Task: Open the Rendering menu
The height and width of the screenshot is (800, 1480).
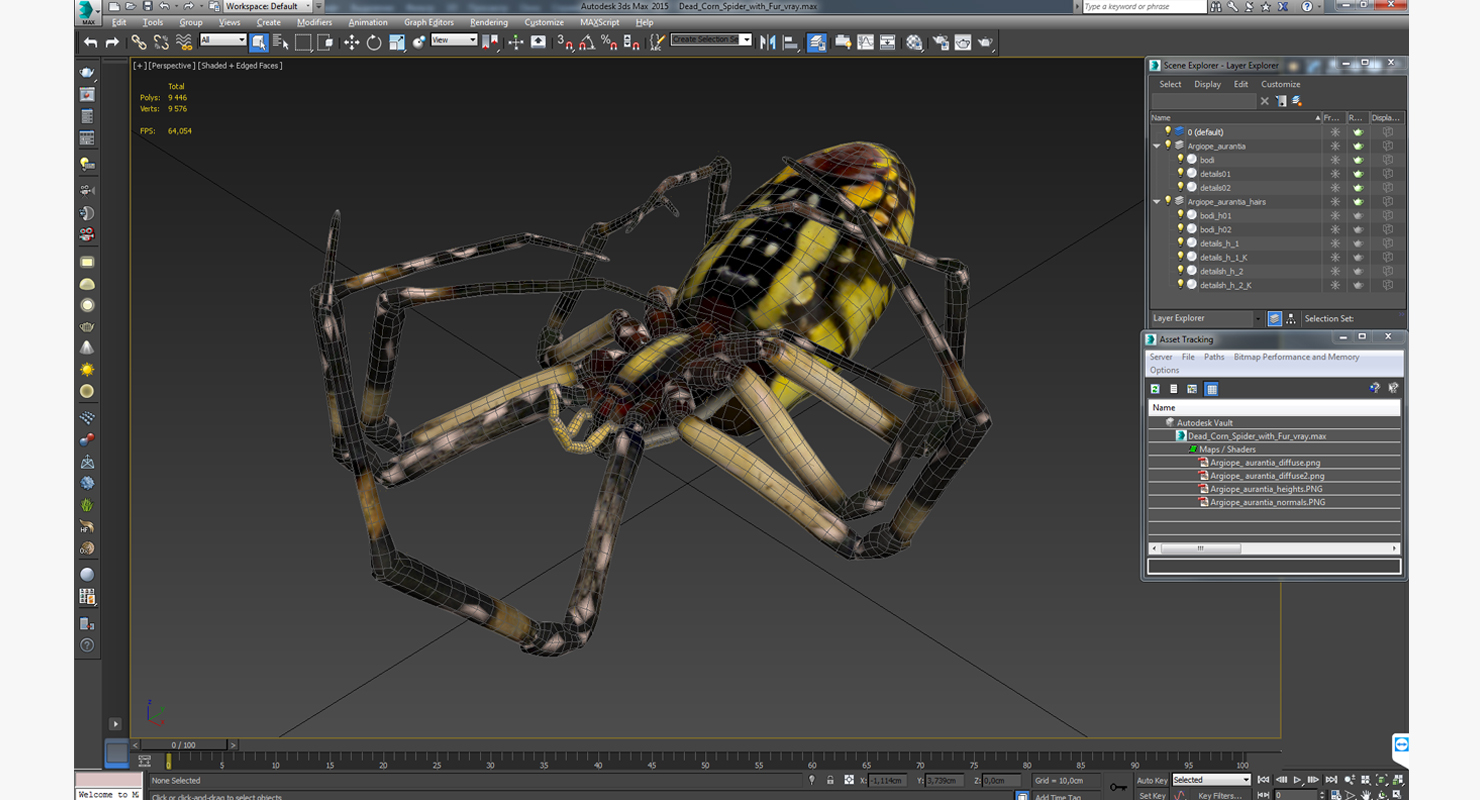Action: [x=489, y=22]
